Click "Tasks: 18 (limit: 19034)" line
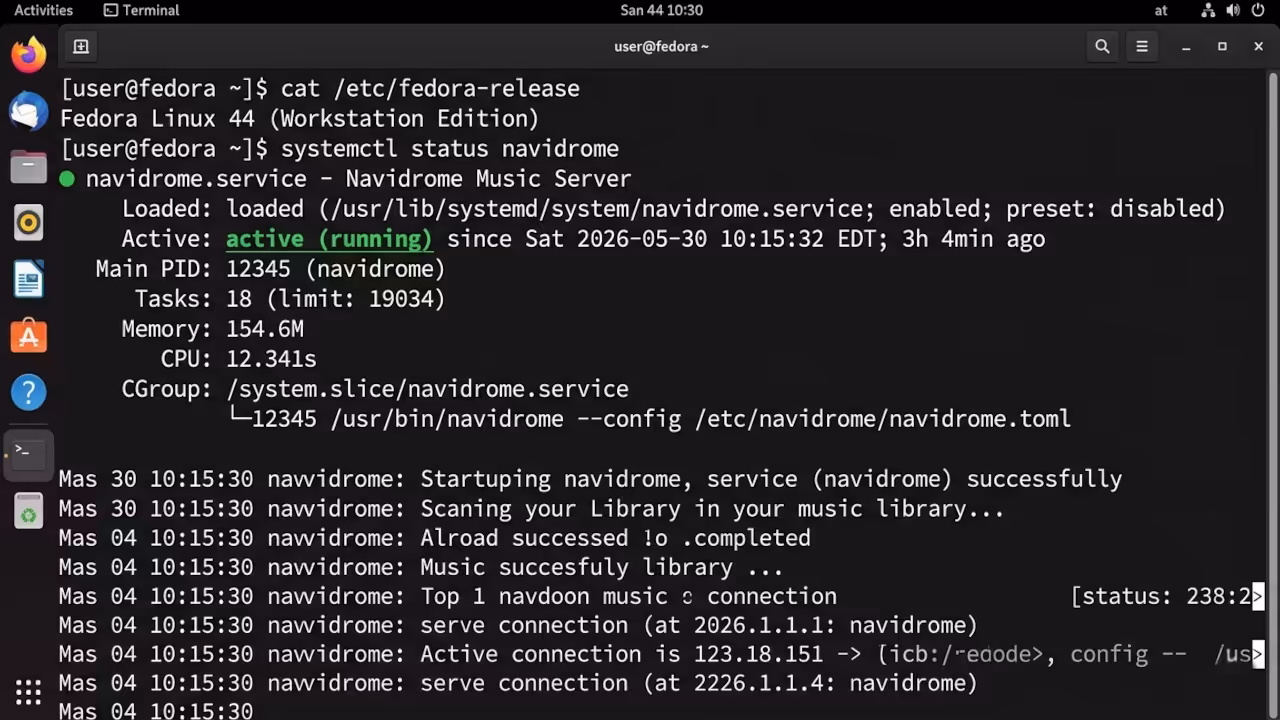 290,299
